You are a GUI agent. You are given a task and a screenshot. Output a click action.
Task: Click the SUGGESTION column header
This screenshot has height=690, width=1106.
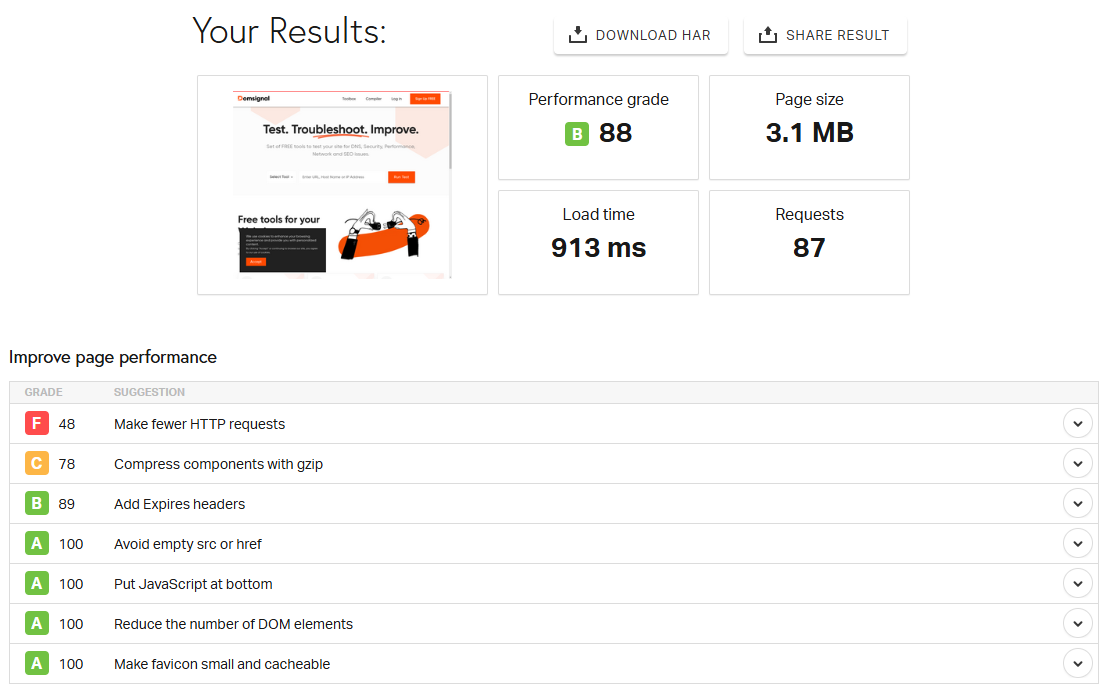coord(150,392)
